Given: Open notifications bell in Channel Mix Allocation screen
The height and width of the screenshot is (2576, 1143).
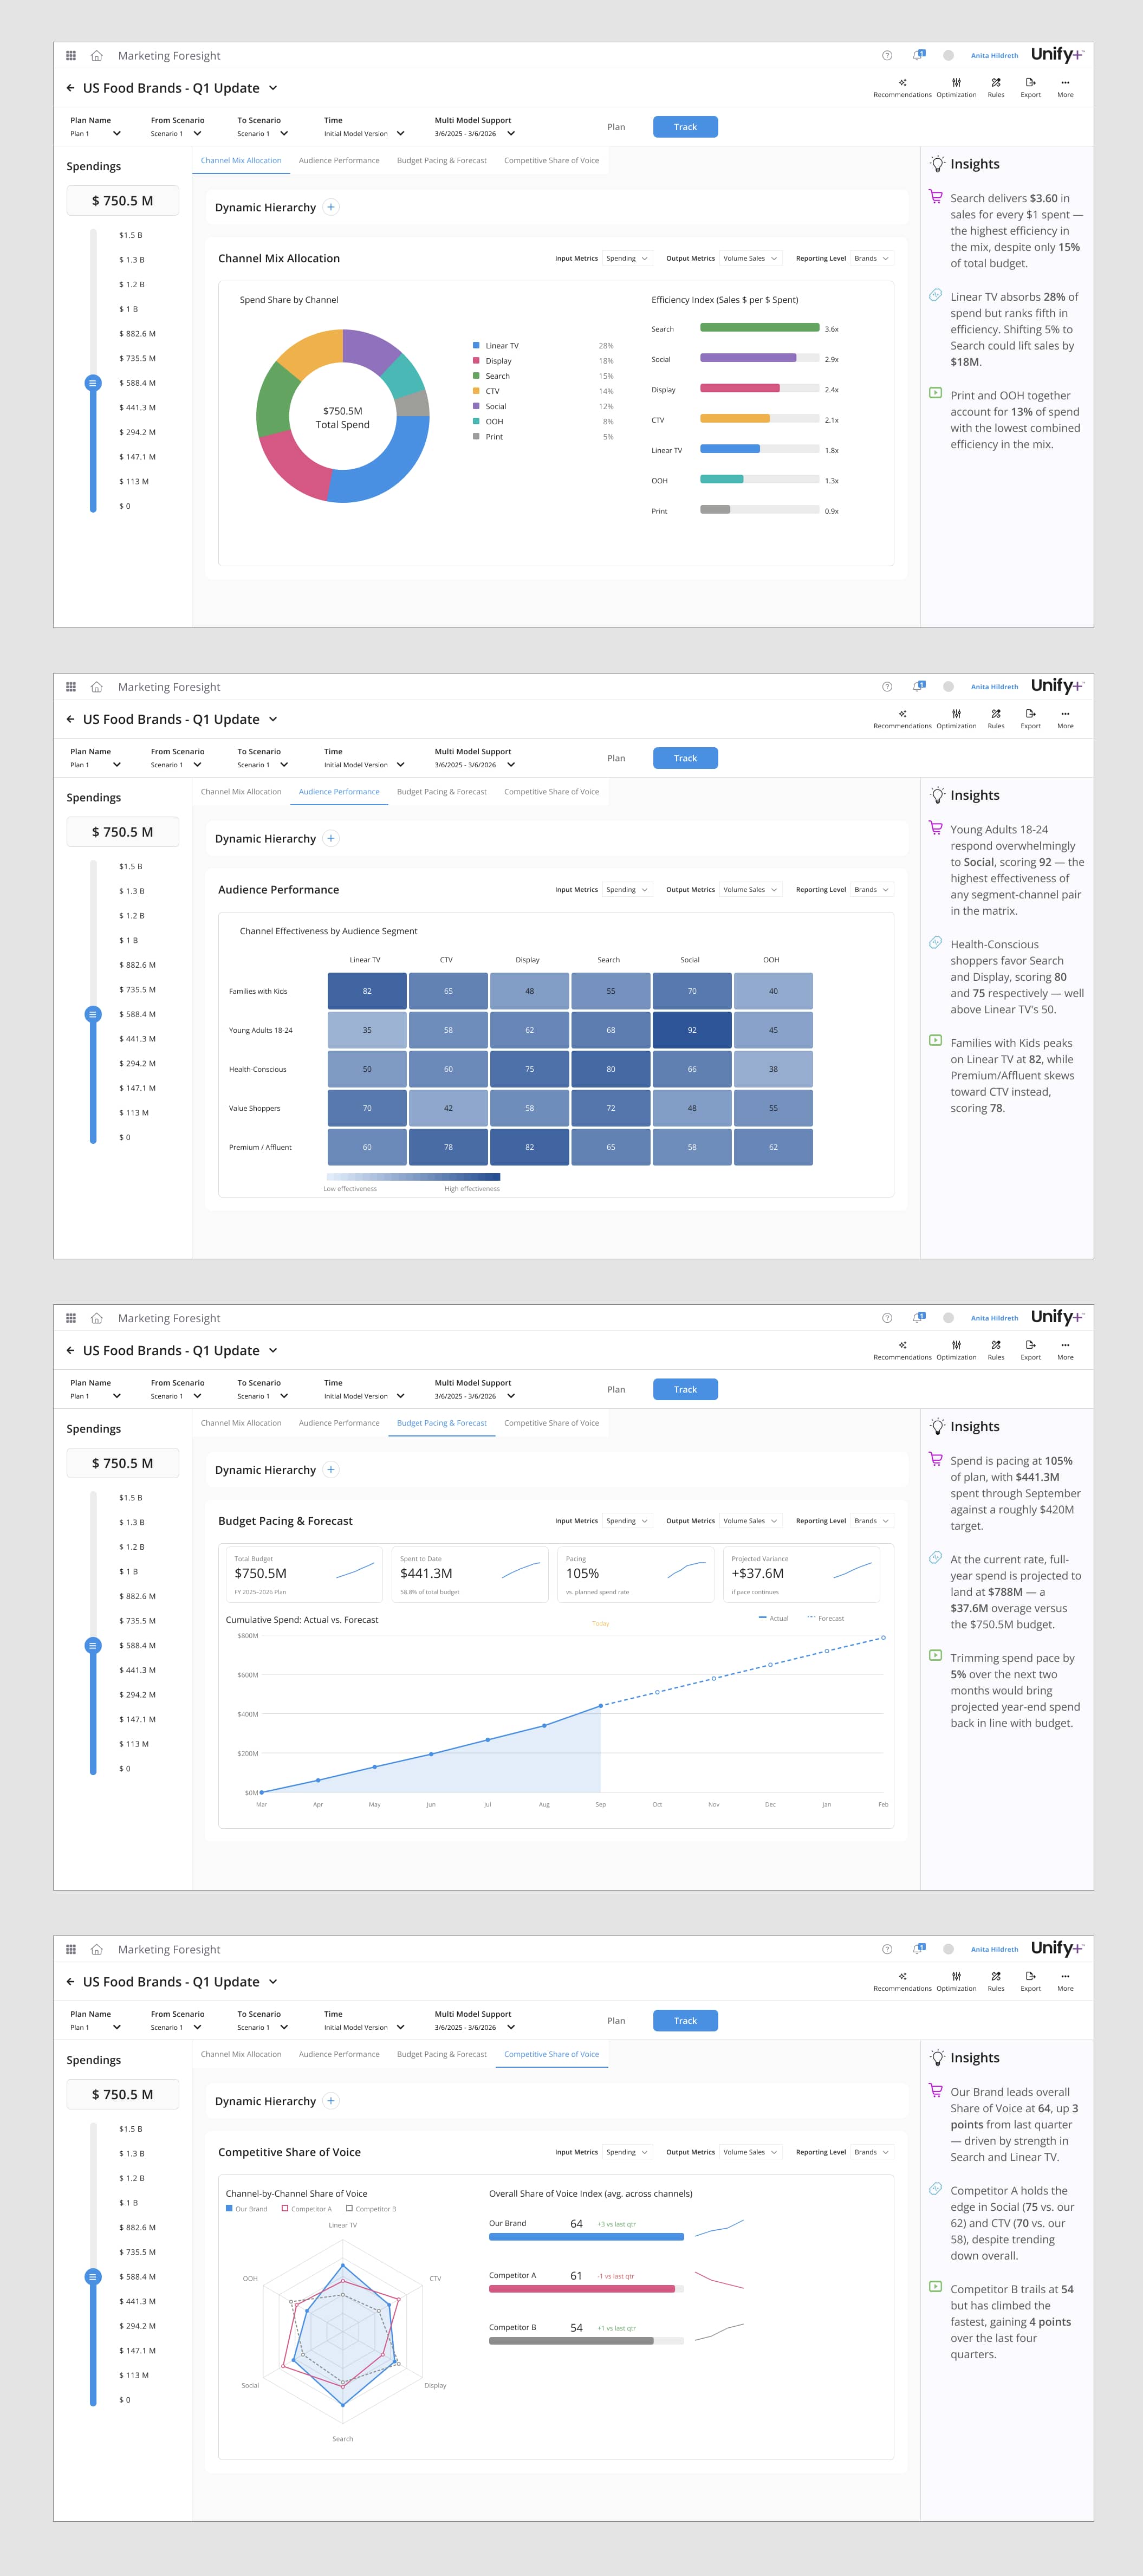Looking at the screenshot, I should (918, 55).
